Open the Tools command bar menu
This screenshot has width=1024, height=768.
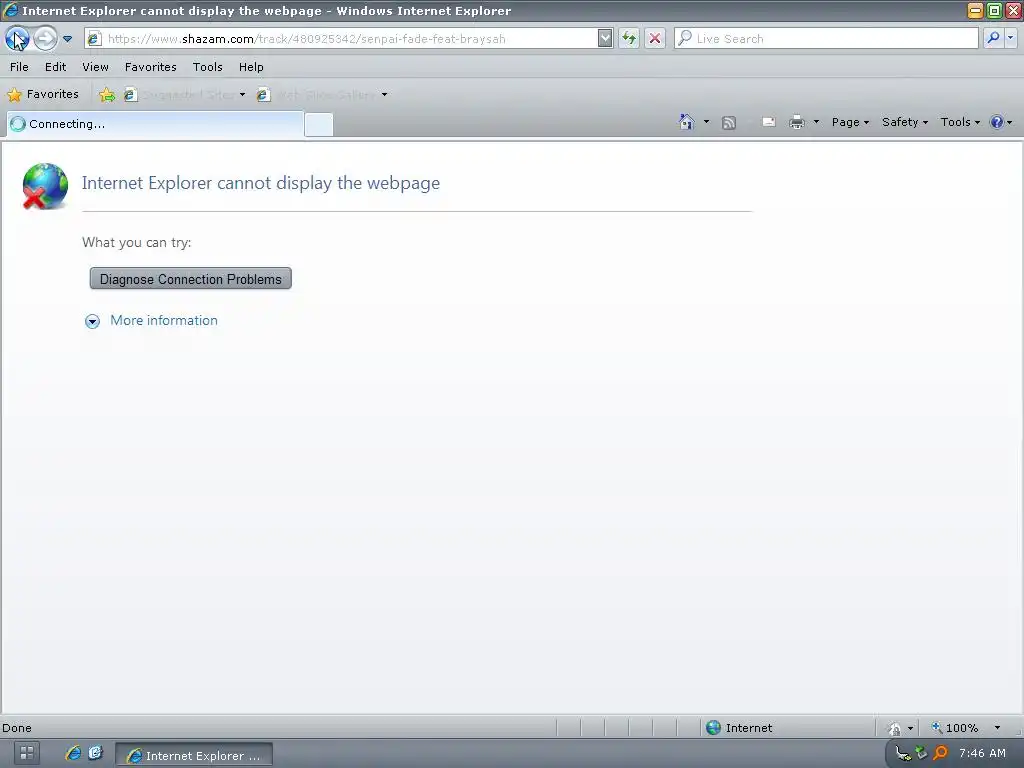click(x=960, y=122)
